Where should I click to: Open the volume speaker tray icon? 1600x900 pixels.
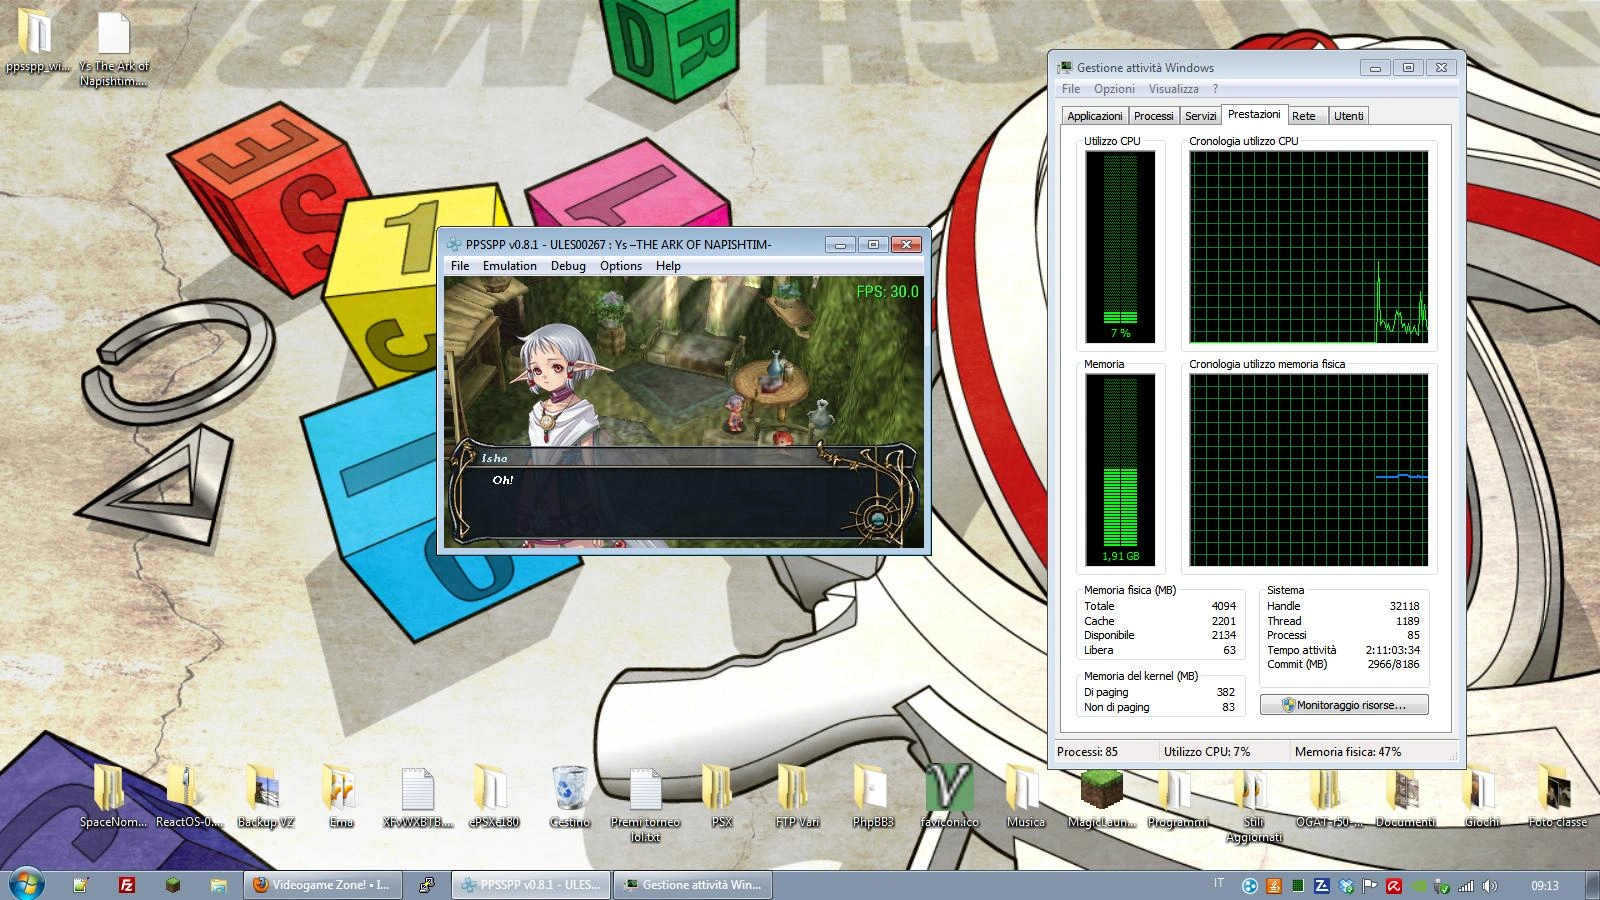click(x=1489, y=886)
